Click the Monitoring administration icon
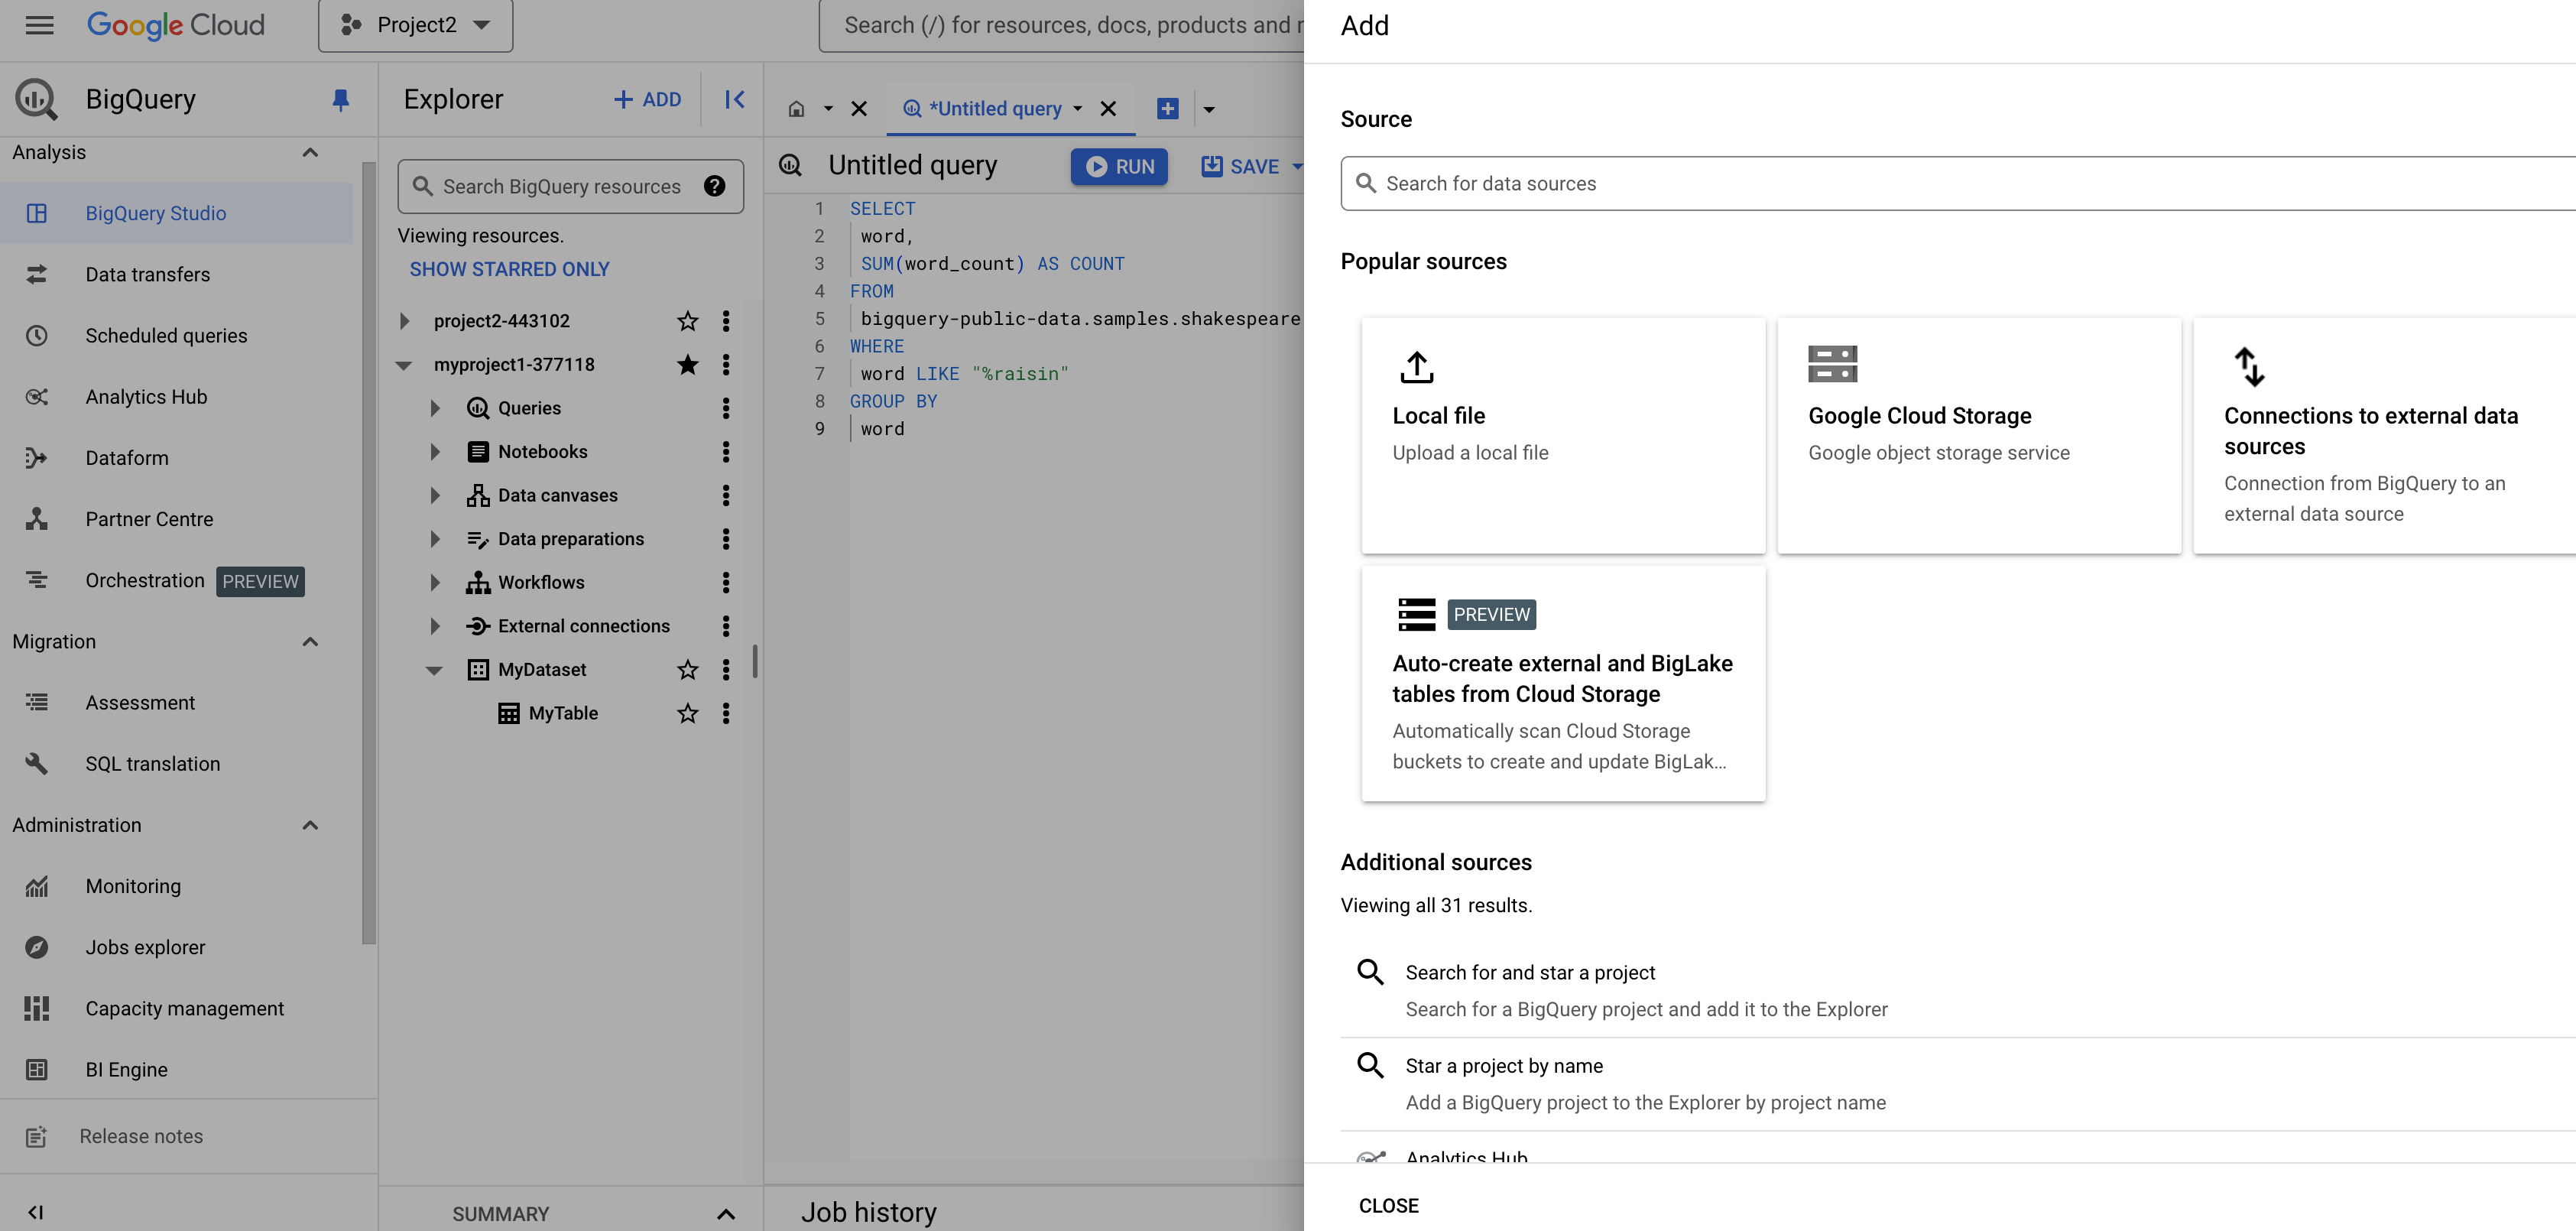Image resolution: width=2576 pixels, height=1231 pixels. tap(36, 886)
